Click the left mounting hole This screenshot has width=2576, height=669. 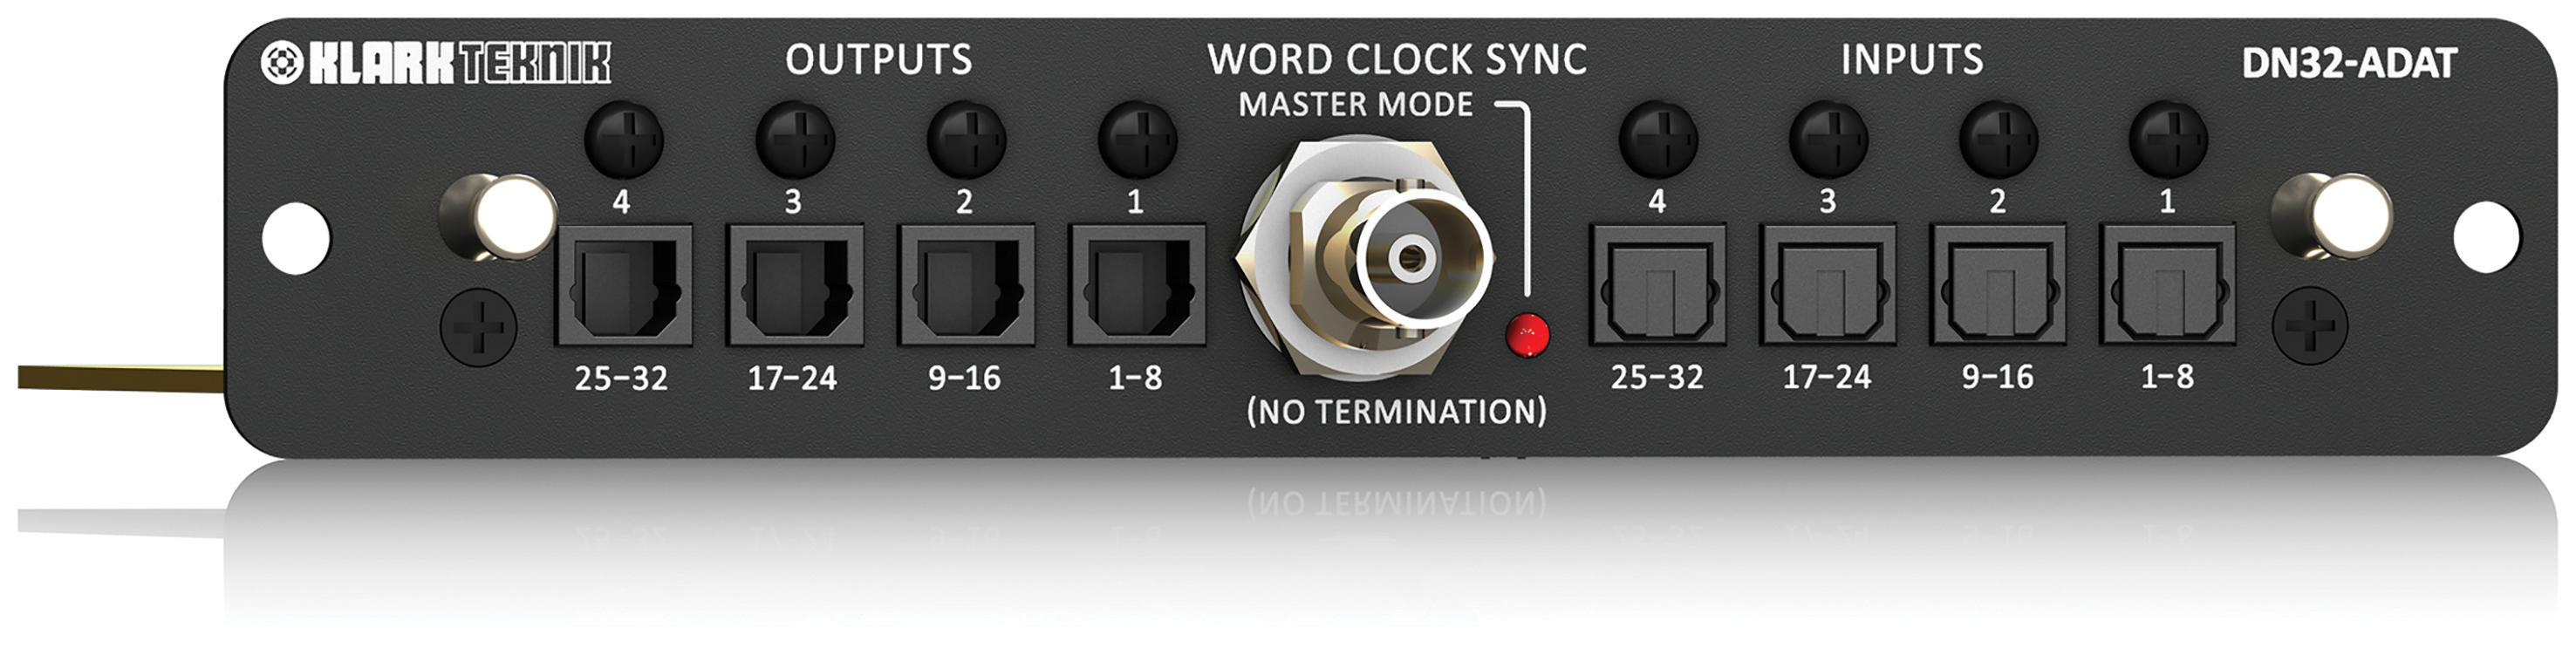click(x=296, y=238)
